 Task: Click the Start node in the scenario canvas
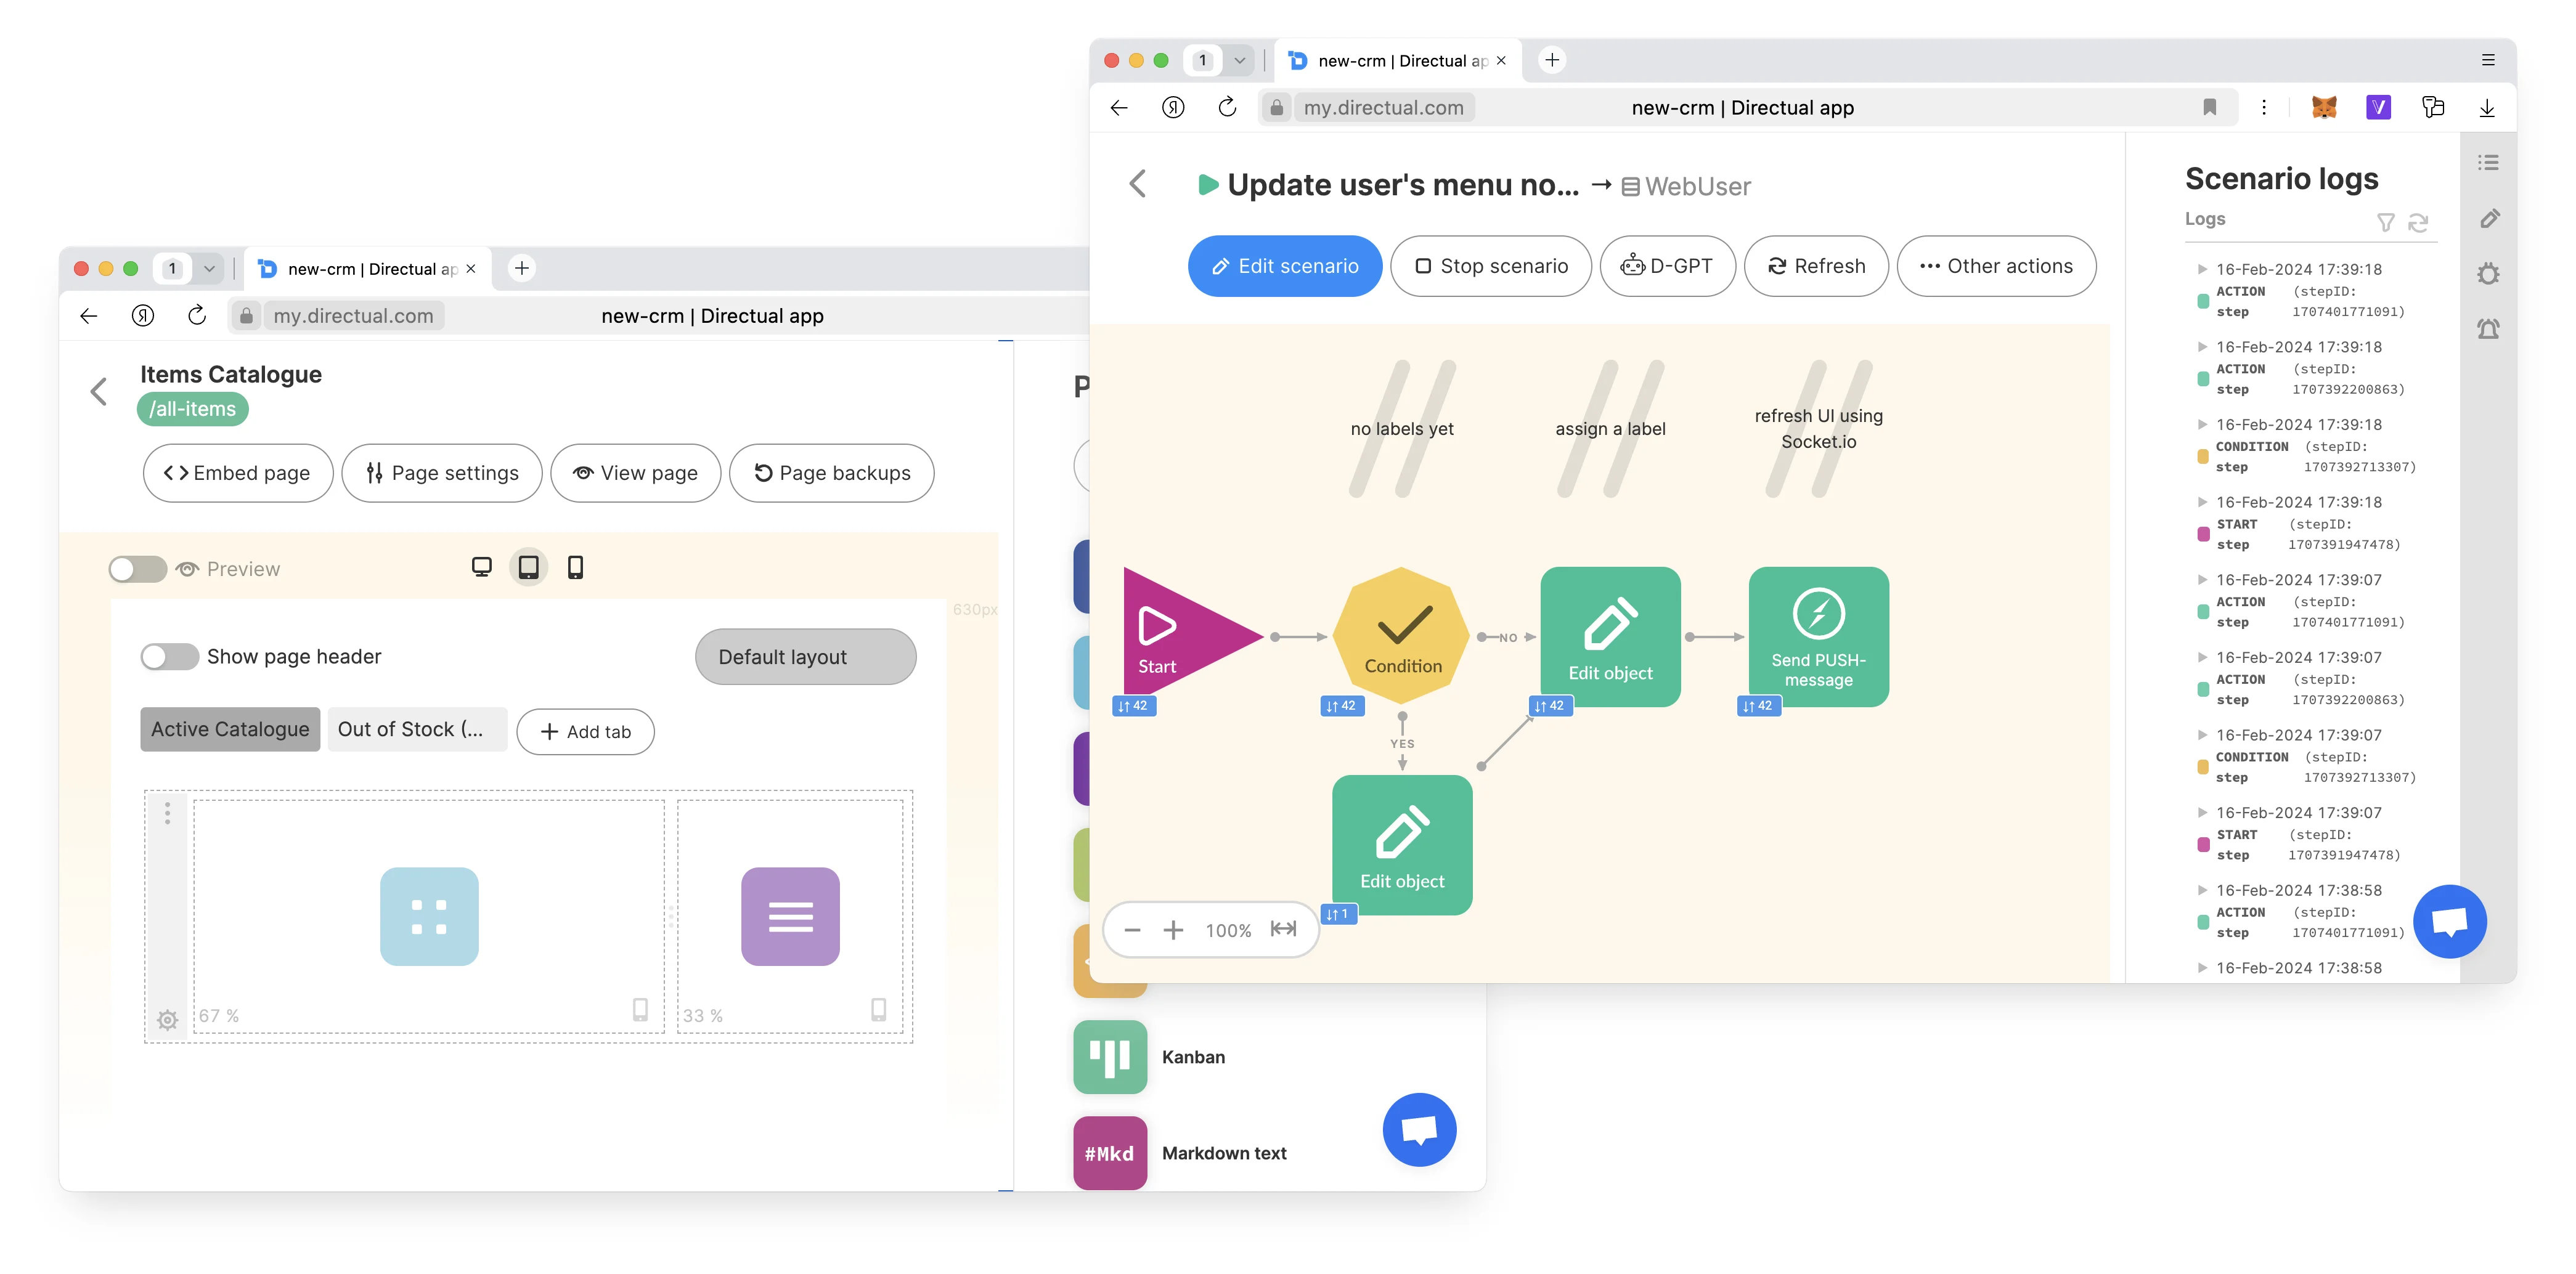pyautogui.click(x=1180, y=636)
